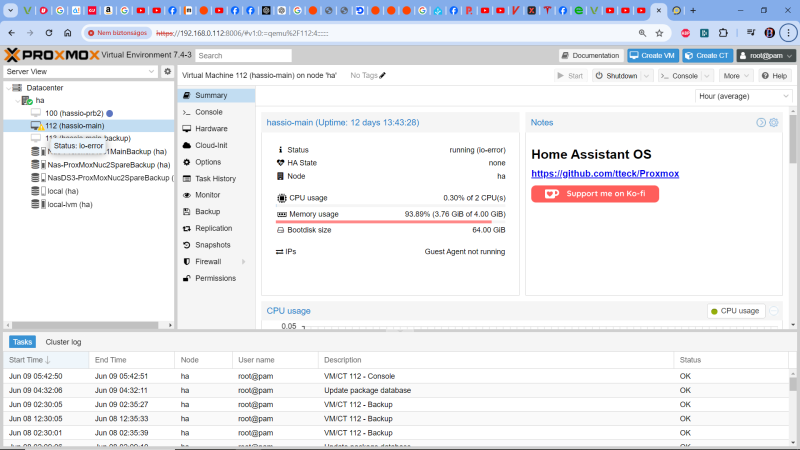Click the Start button

tap(570, 76)
